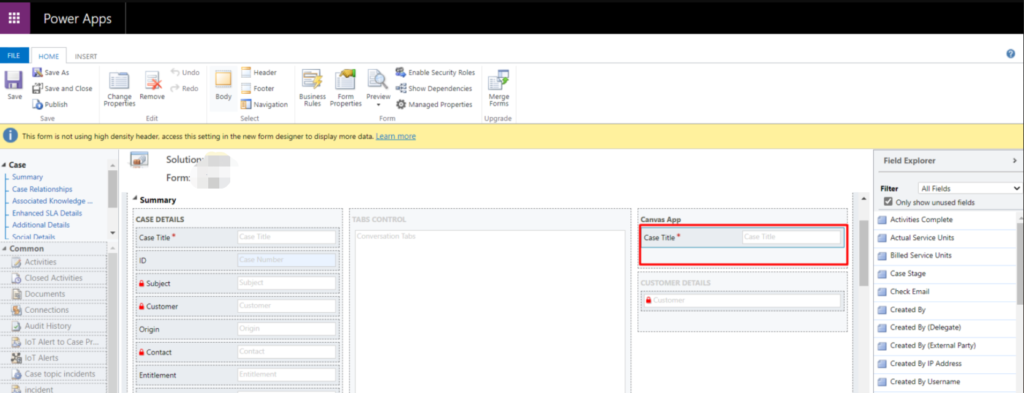Redo the last action
Viewport: 1024px width, 393px height.
click(185, 88)
